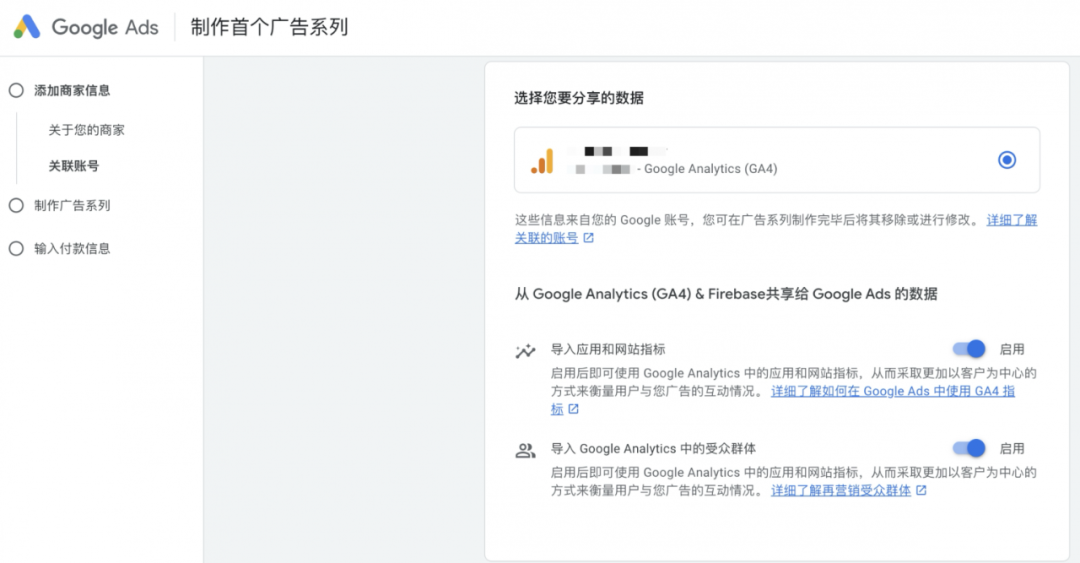Click the Google Ads logo icon
The width and height of the screenshot is (1080, 563).
click(x=27, y=27)
